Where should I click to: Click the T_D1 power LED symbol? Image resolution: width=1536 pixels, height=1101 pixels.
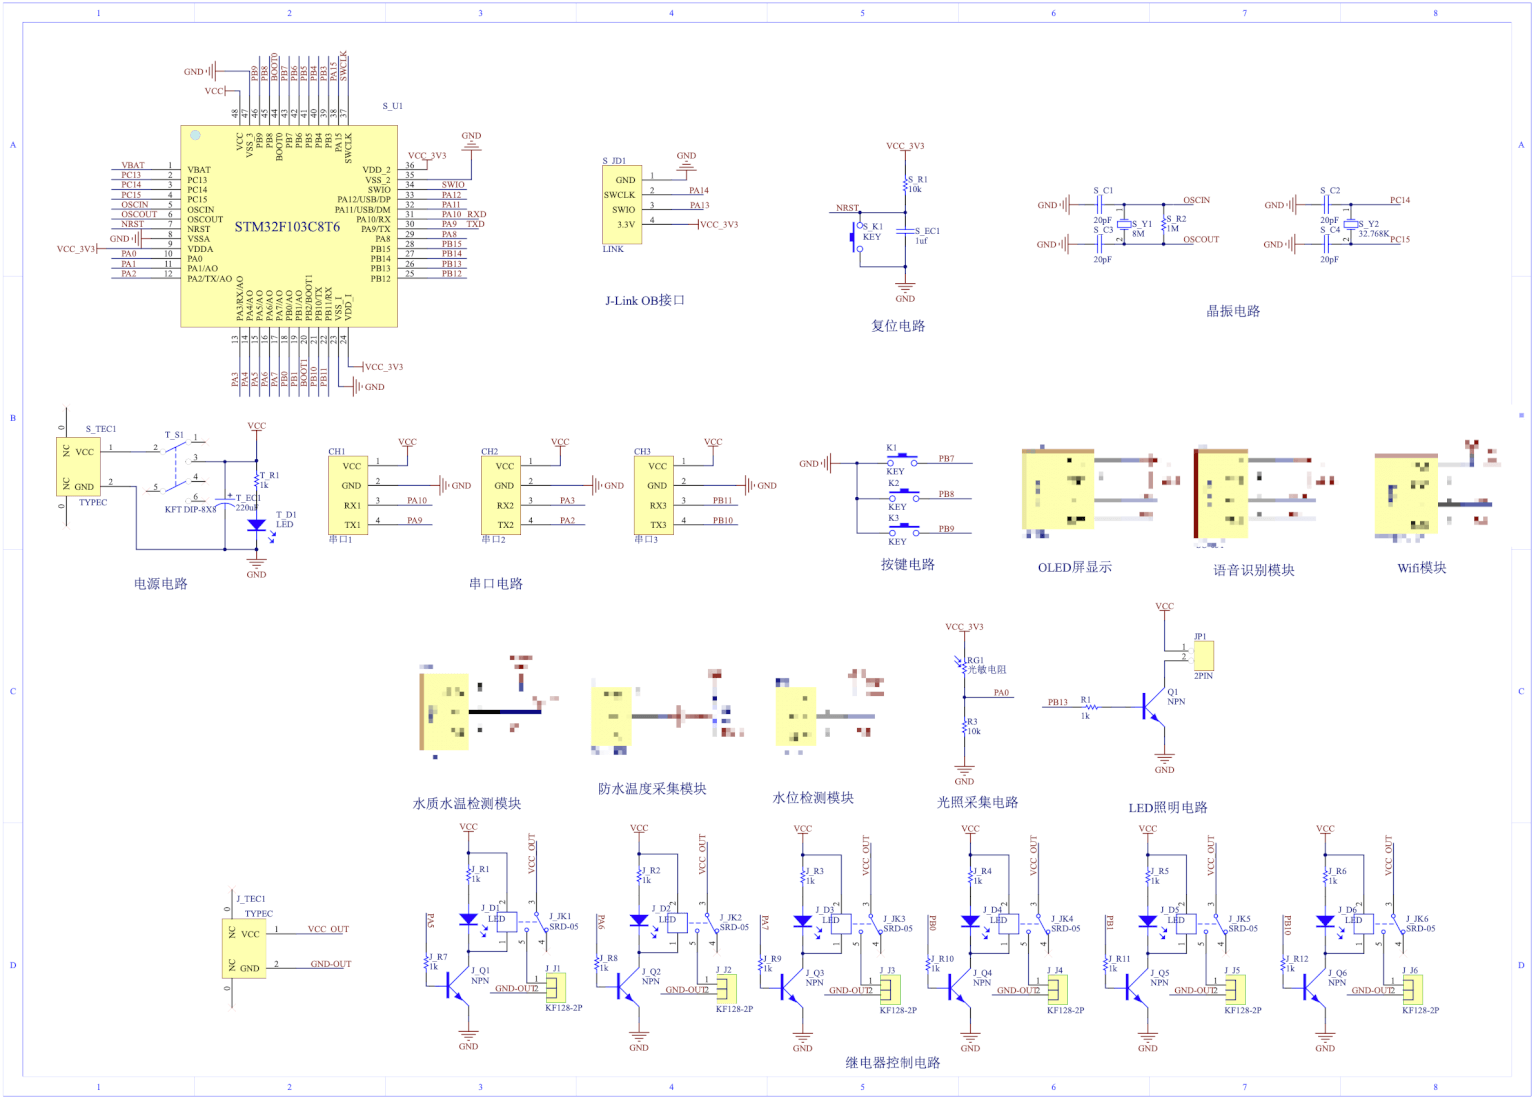click(x=257, y=525)
